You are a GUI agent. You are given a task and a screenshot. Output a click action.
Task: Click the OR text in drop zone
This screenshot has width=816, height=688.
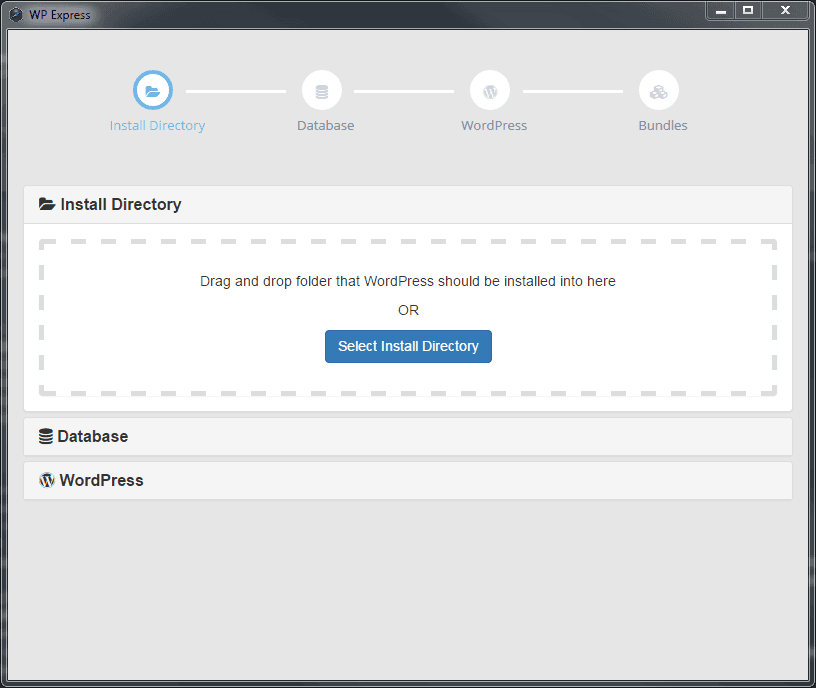pyautogui.click(x=408, y=310)
